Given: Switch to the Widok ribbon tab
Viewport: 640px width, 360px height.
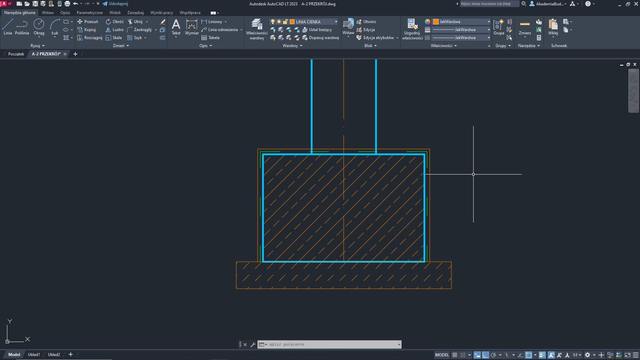Looking at the screenshot, I should point(115,13).
